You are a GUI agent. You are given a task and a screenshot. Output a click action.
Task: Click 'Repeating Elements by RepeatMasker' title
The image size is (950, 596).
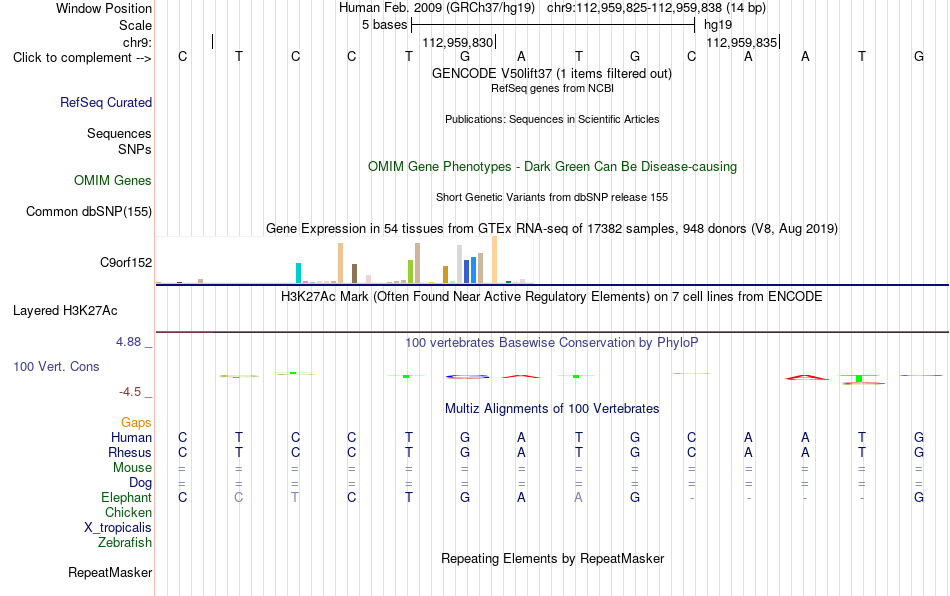point(553,558)
